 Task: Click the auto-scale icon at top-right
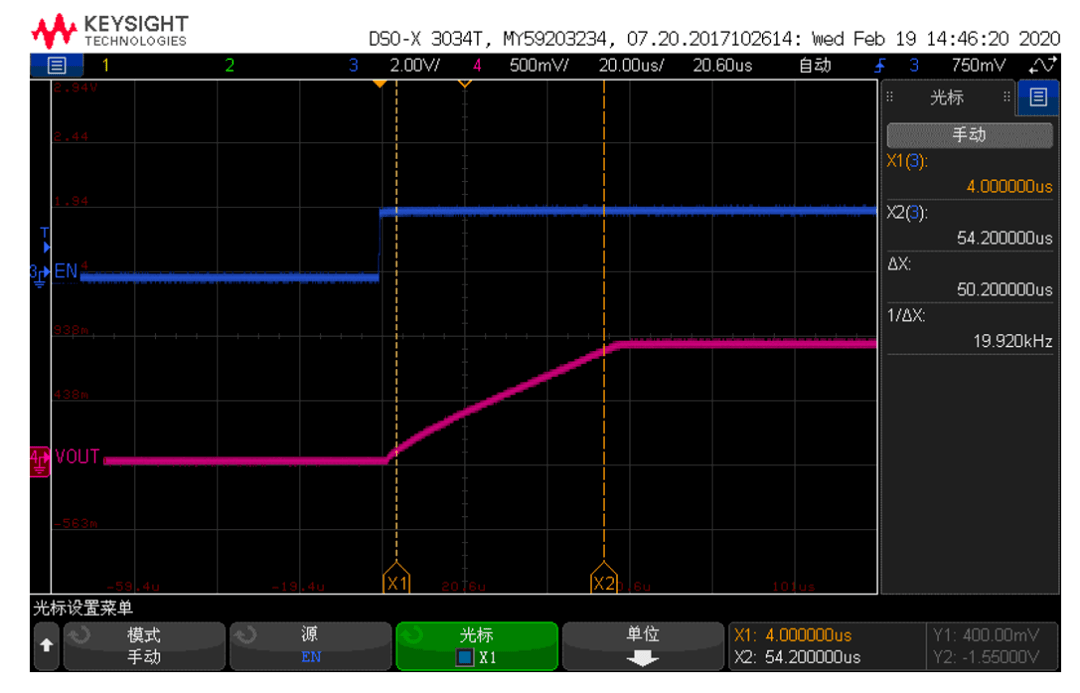click(1042, 65)
